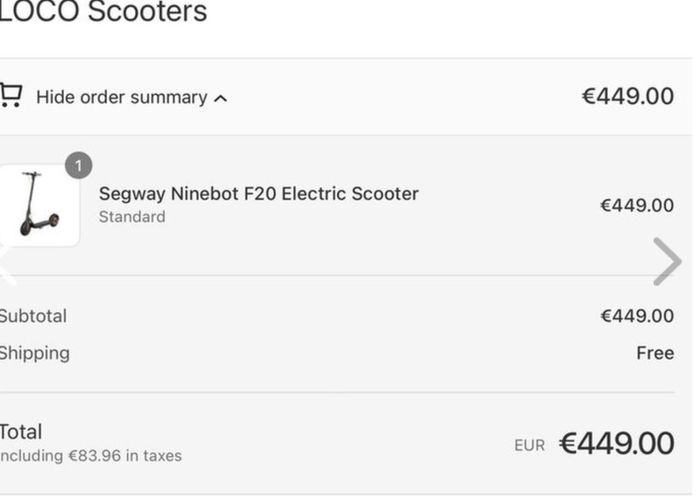This screenshot has height=504, width=700.
Task: Click the Standard variant label
Action: click(132, 217)
